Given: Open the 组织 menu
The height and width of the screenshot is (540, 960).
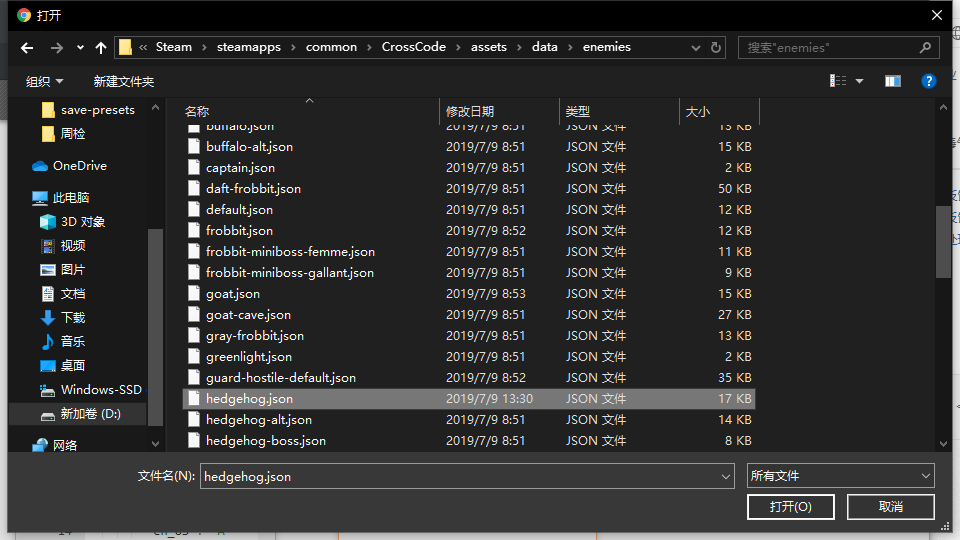Looking at the screenshot, I should point(44,81).
